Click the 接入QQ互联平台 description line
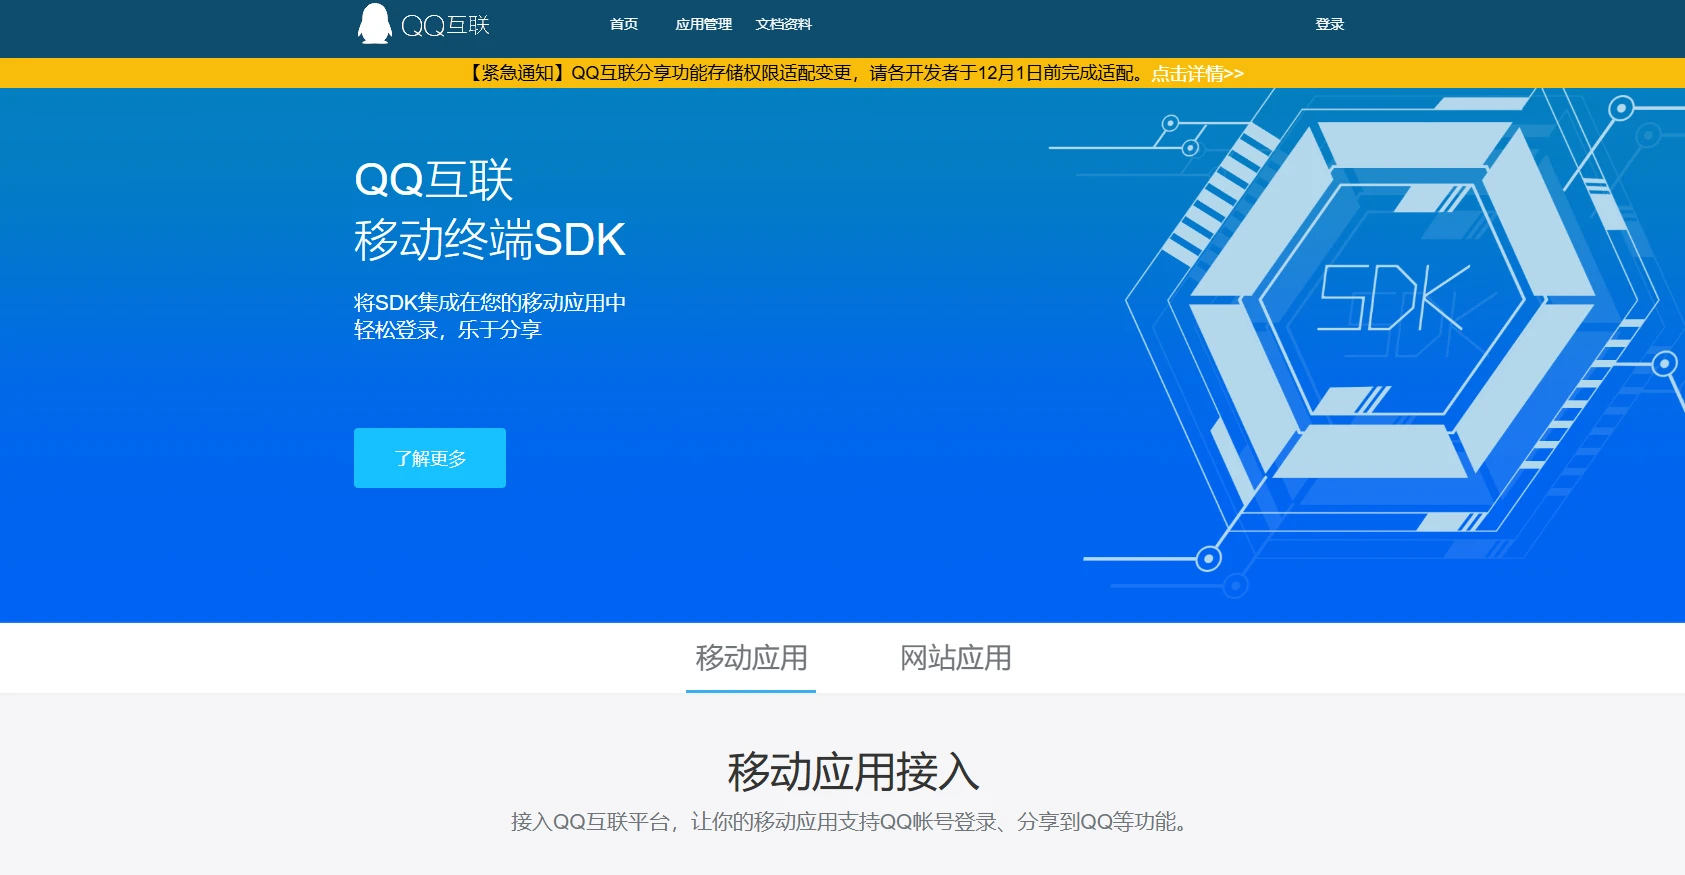Screen dimensions: 1685x875 (x=852, y=822)
